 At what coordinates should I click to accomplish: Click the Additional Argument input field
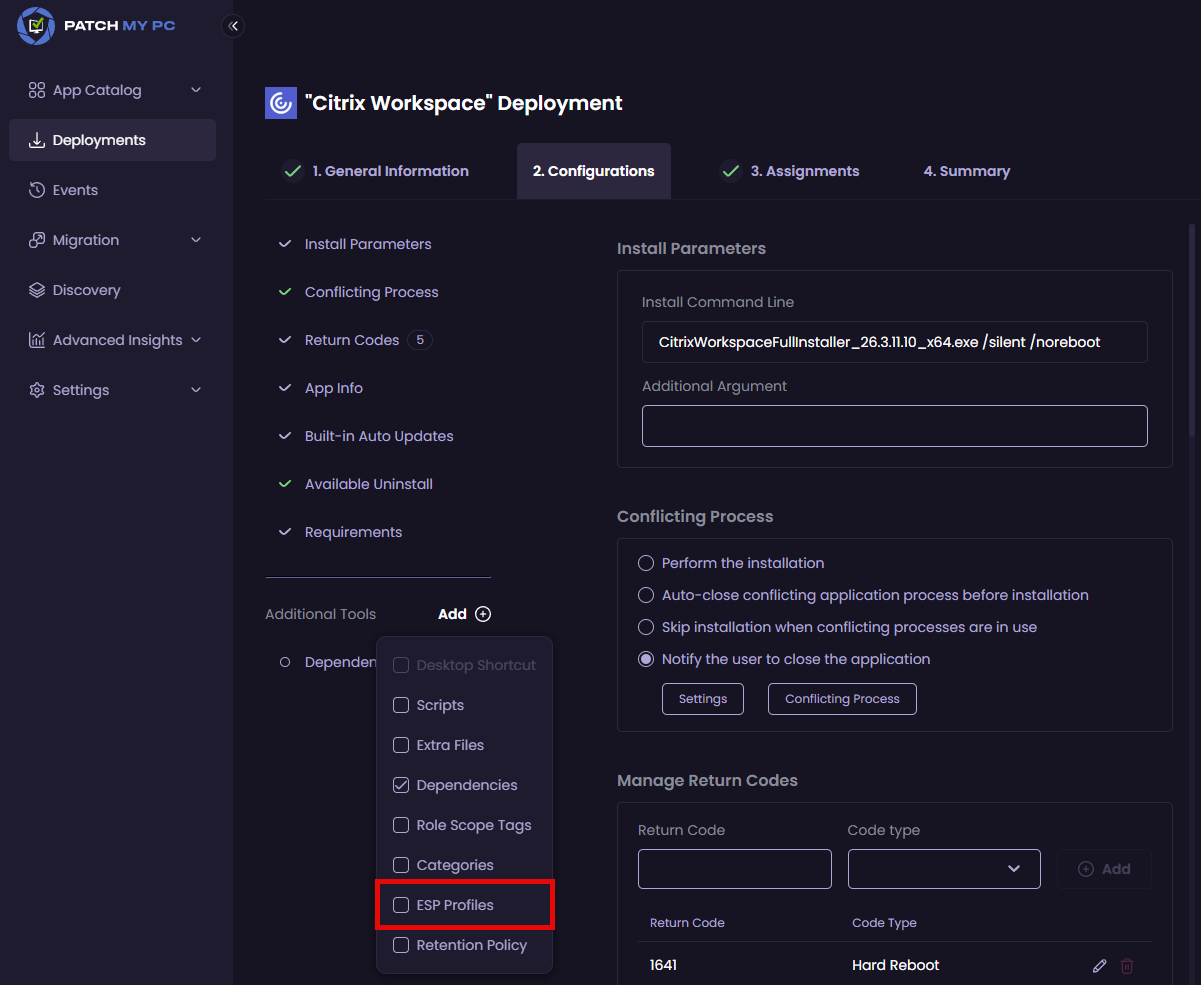click(x=894, y=426)
